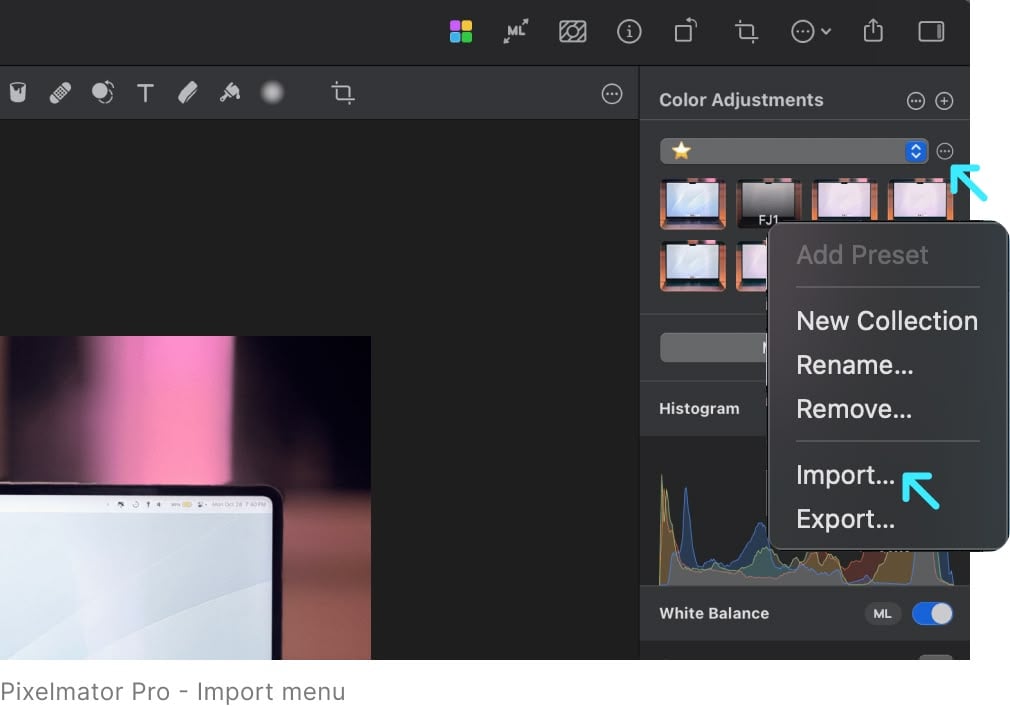
Task: Select the crop tool in tool options bar
Action: click(x=343, y=93)
